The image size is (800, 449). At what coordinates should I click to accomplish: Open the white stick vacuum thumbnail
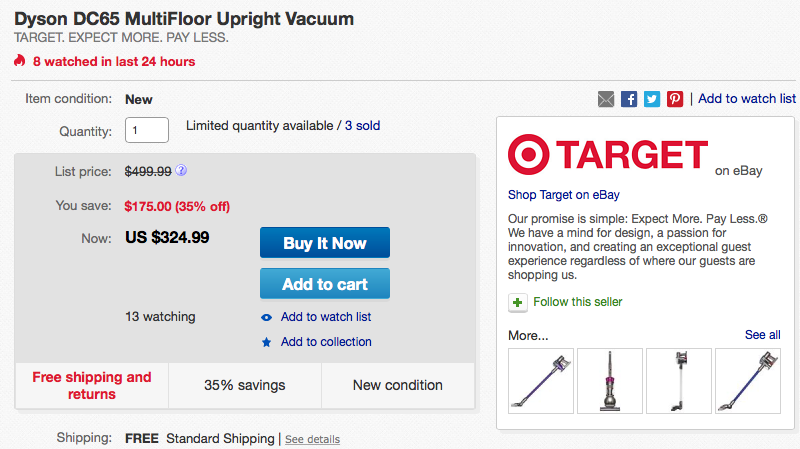click(x=678, y=380)
